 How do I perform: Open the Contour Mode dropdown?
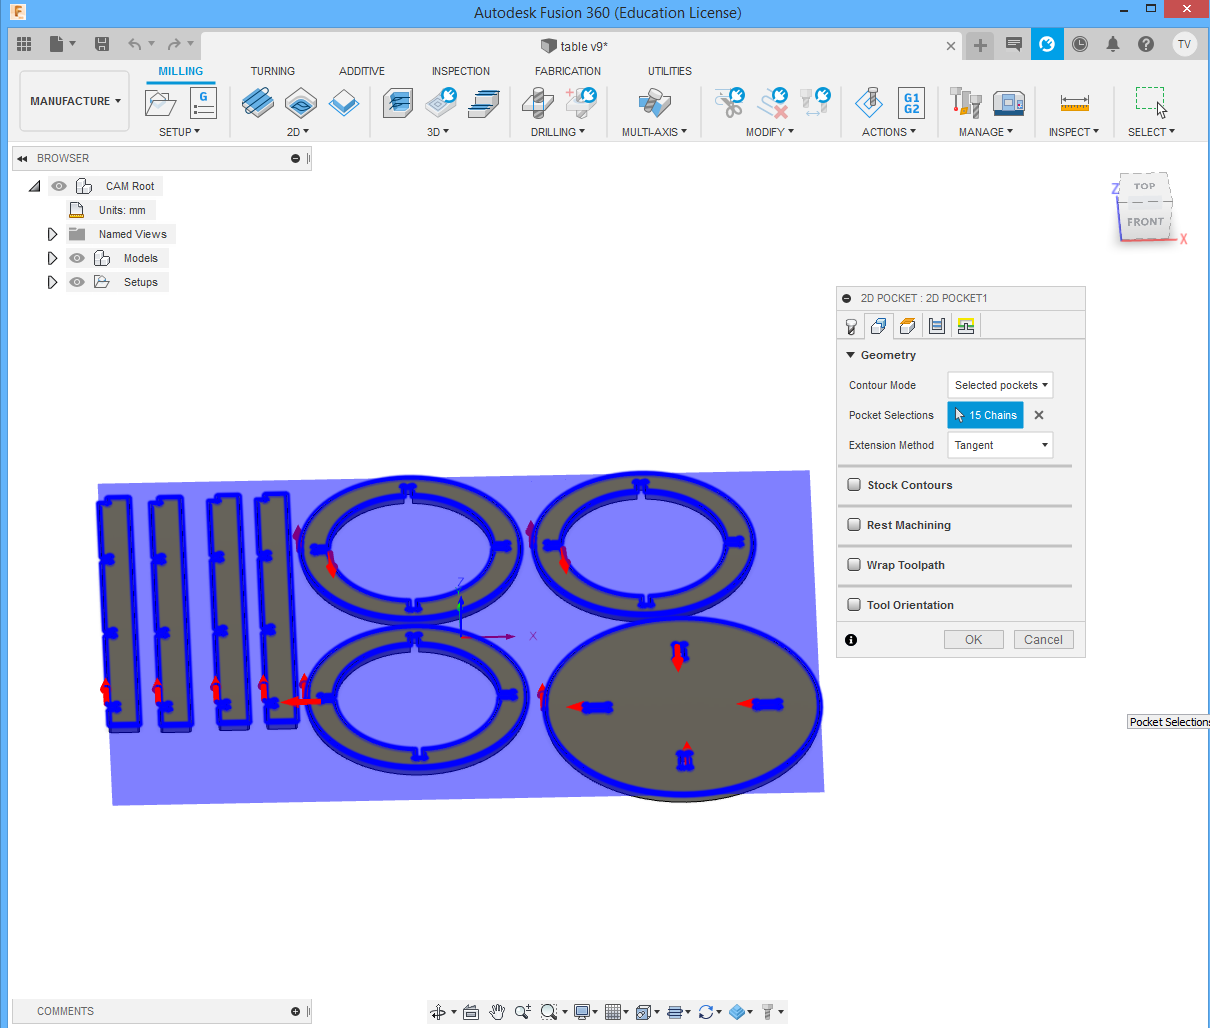[1000, 385]
